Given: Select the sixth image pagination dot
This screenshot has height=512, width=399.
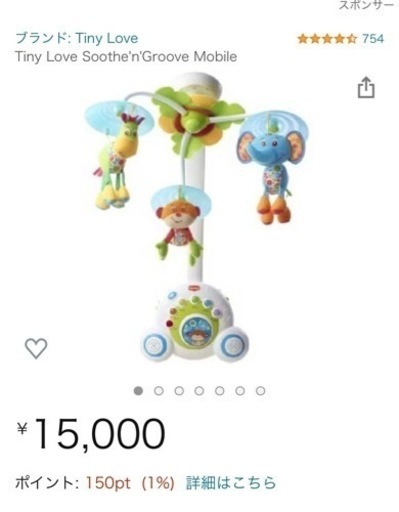Looking at the screenshot, I should pos(240,391).
